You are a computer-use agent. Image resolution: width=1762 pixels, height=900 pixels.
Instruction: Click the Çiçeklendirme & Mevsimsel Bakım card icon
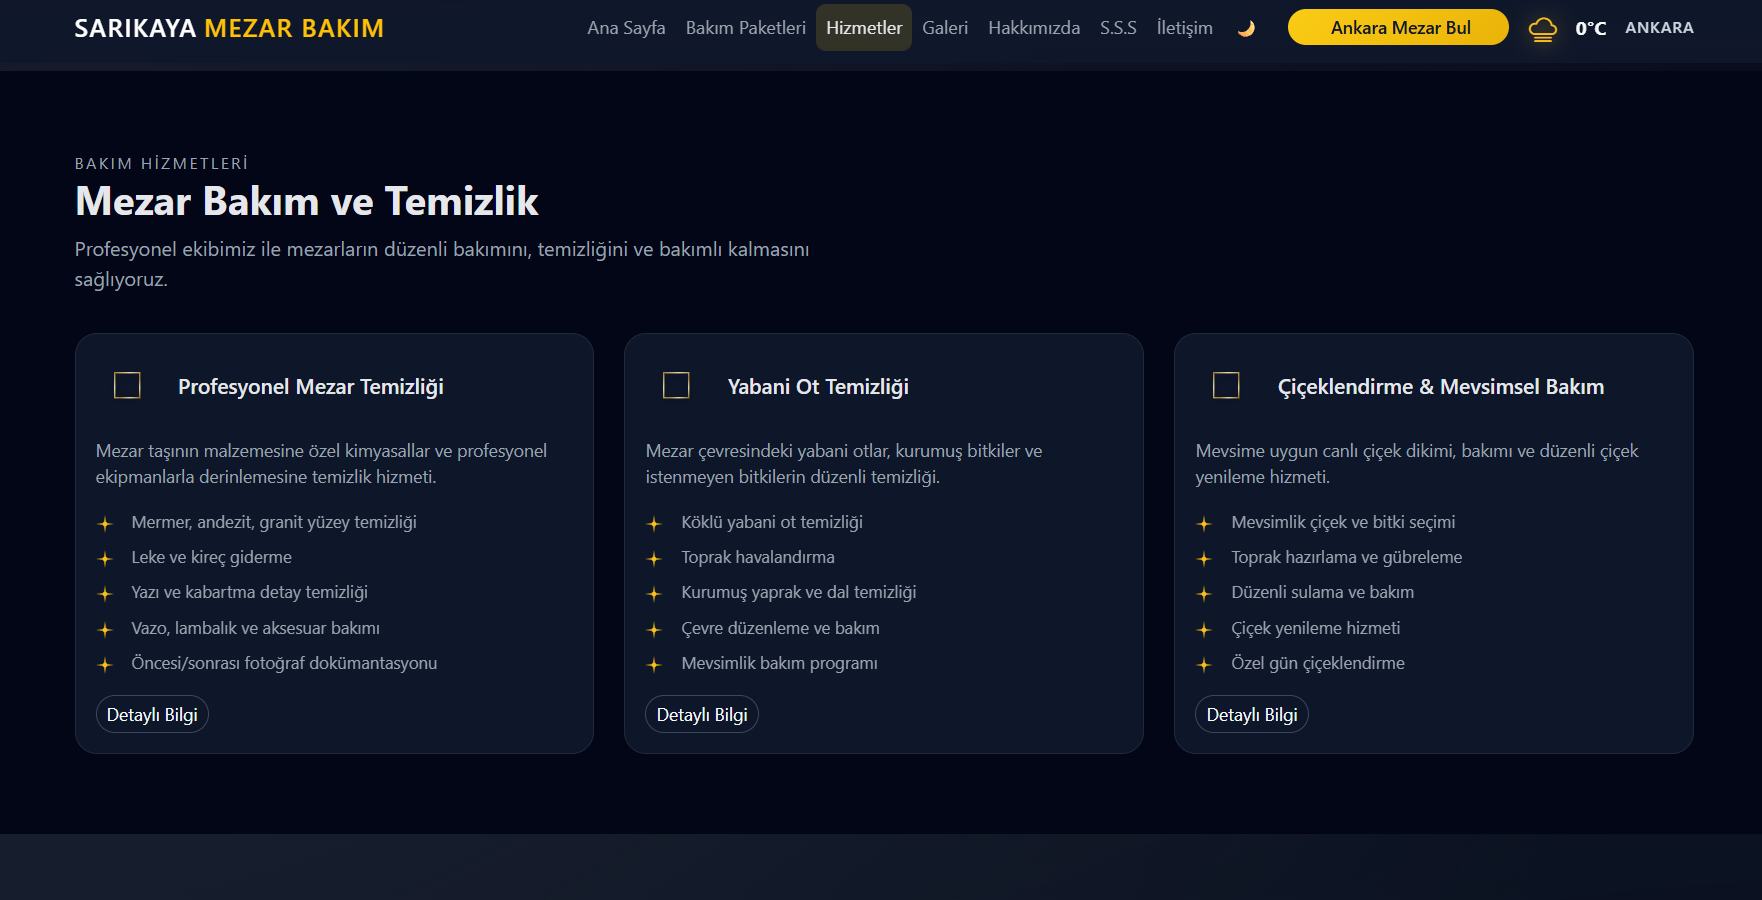1226,386
